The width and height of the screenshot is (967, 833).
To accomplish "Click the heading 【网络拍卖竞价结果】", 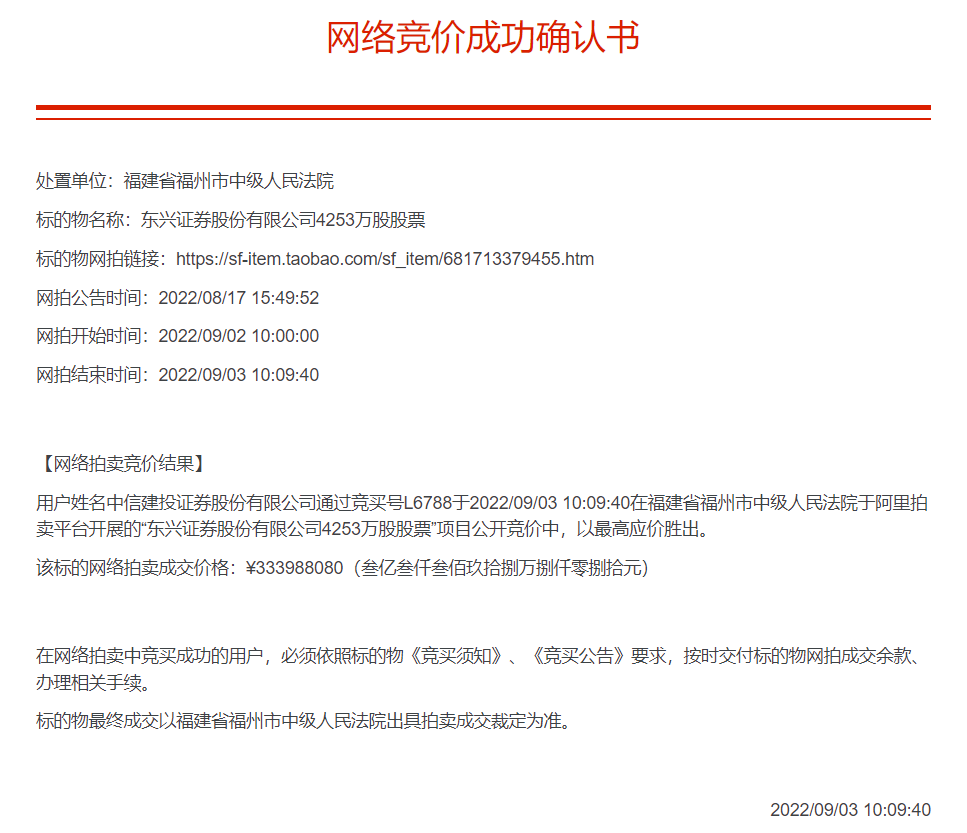I will tap(122, 464).
